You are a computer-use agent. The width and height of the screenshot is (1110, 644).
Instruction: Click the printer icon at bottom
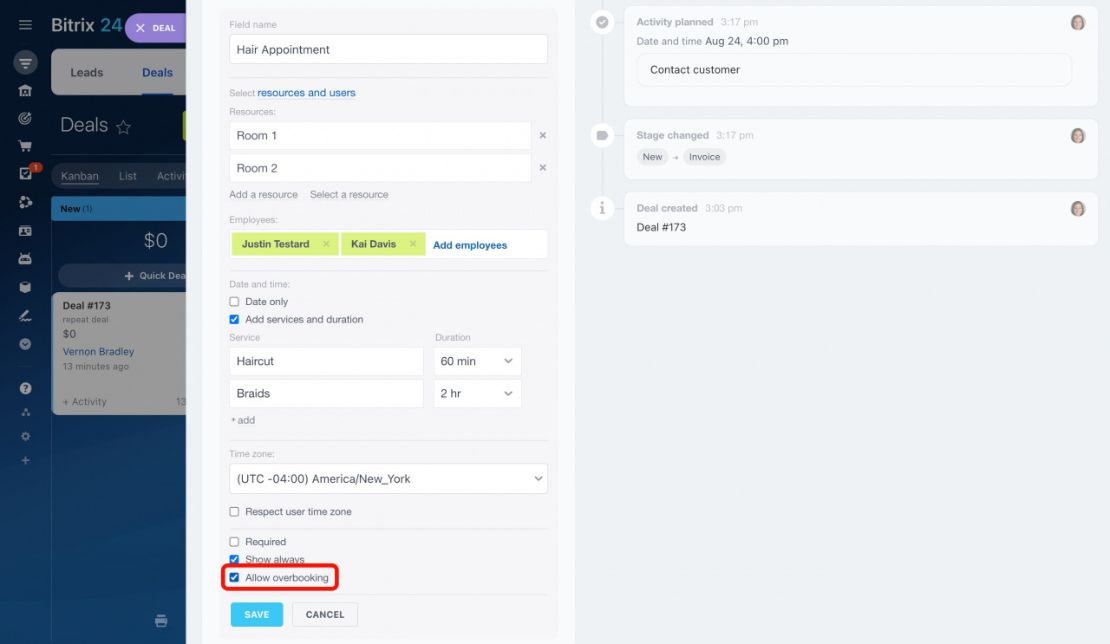click(x=161, y=621)
